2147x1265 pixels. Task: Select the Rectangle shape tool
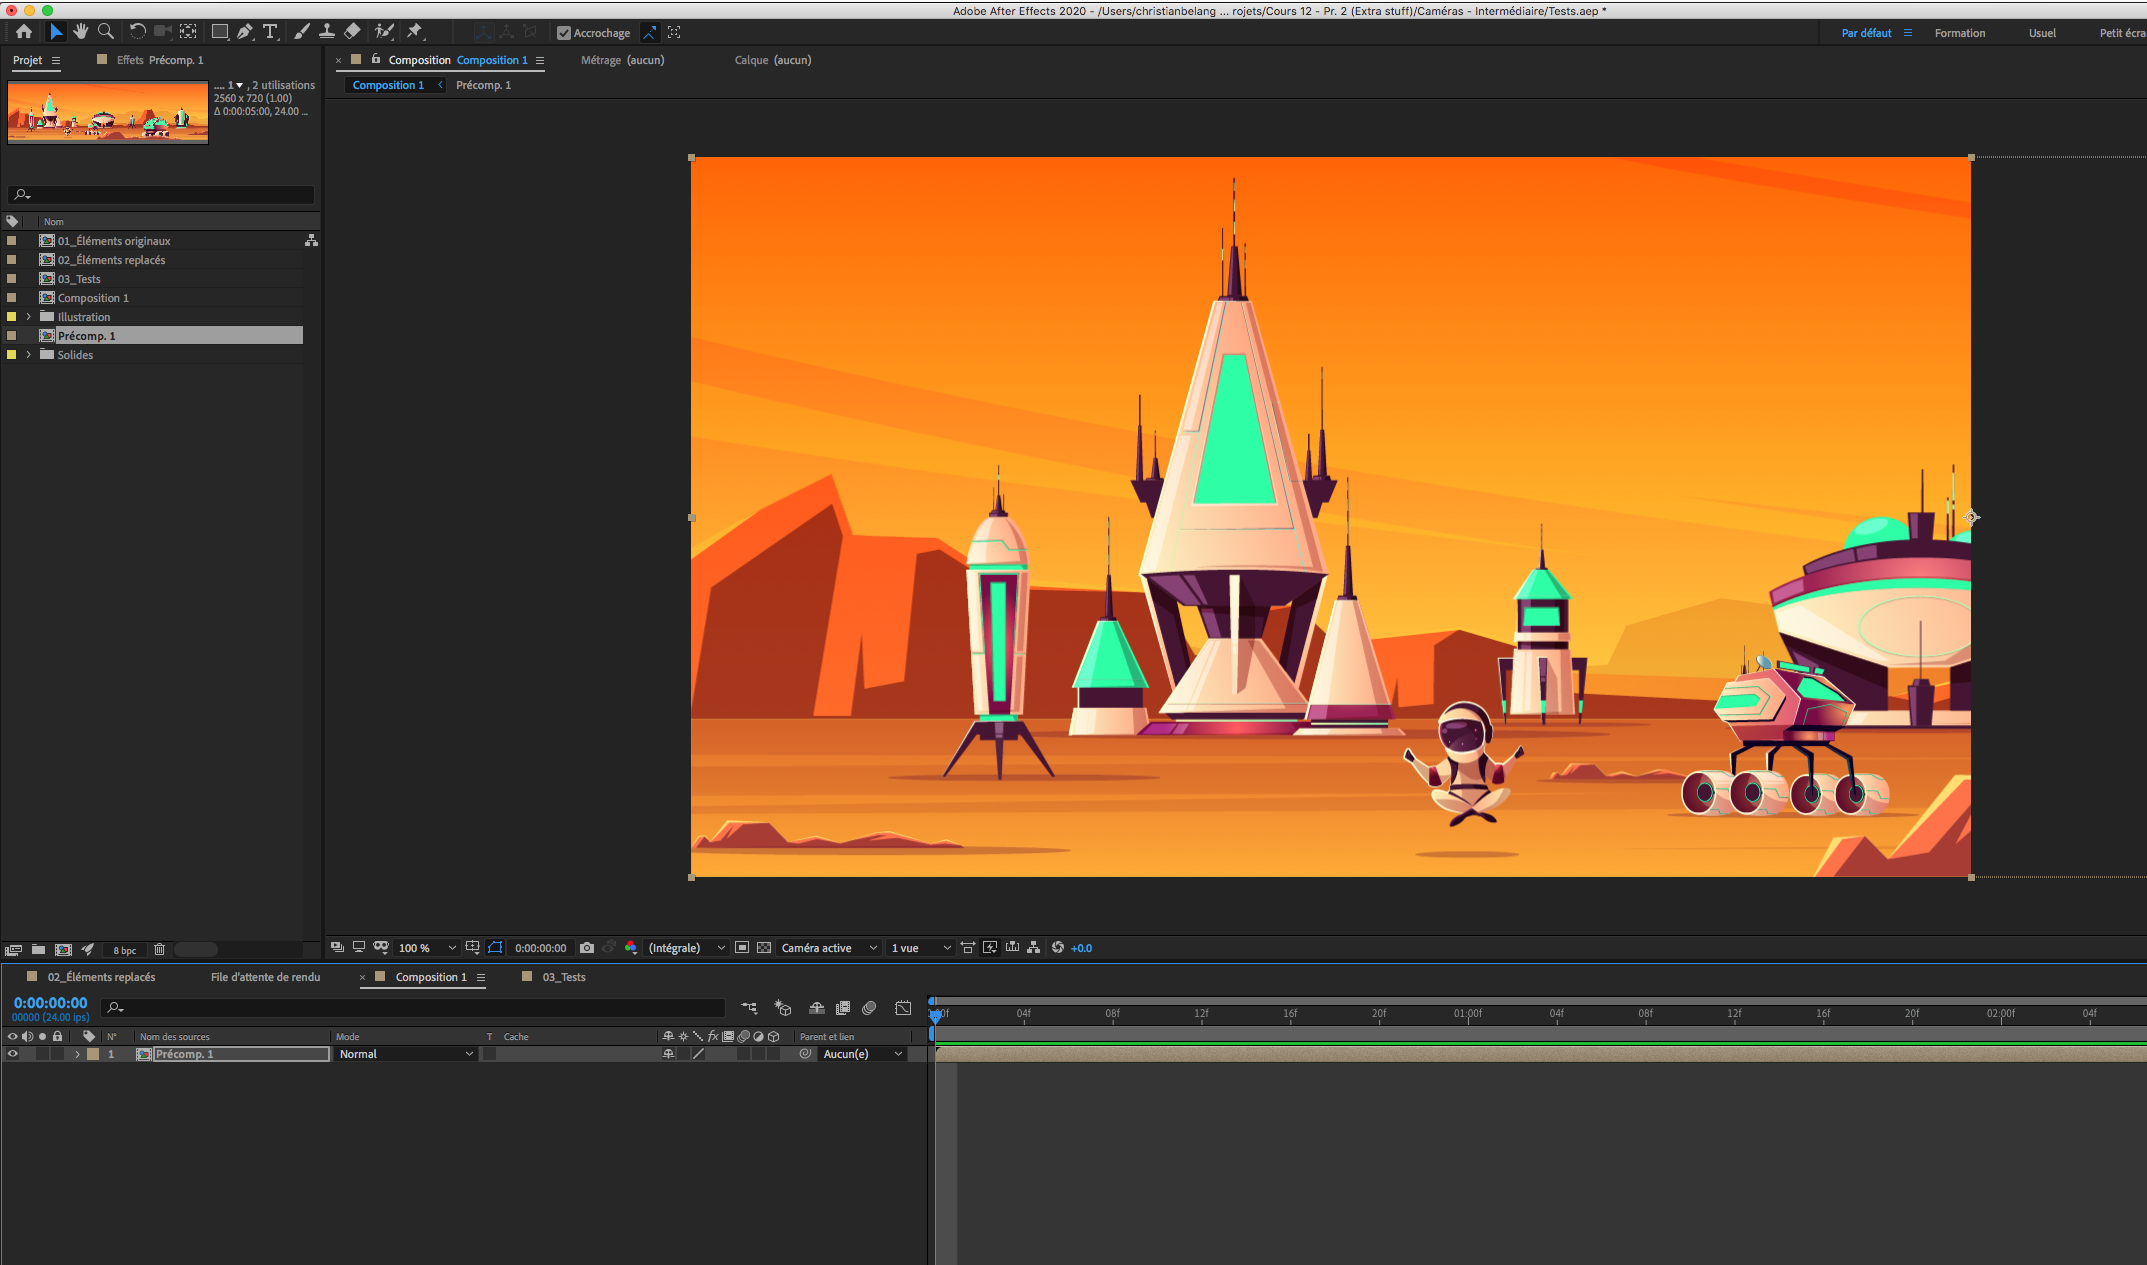(x=220, y=32)
